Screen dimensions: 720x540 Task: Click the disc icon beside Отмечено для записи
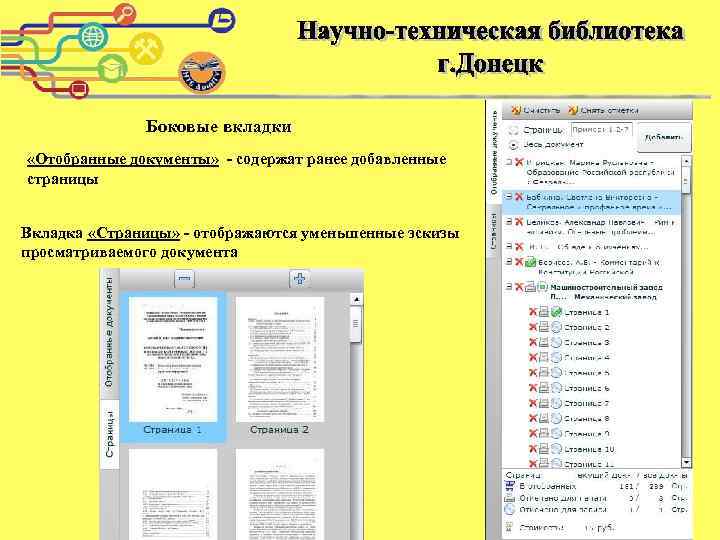coord(510,509)
